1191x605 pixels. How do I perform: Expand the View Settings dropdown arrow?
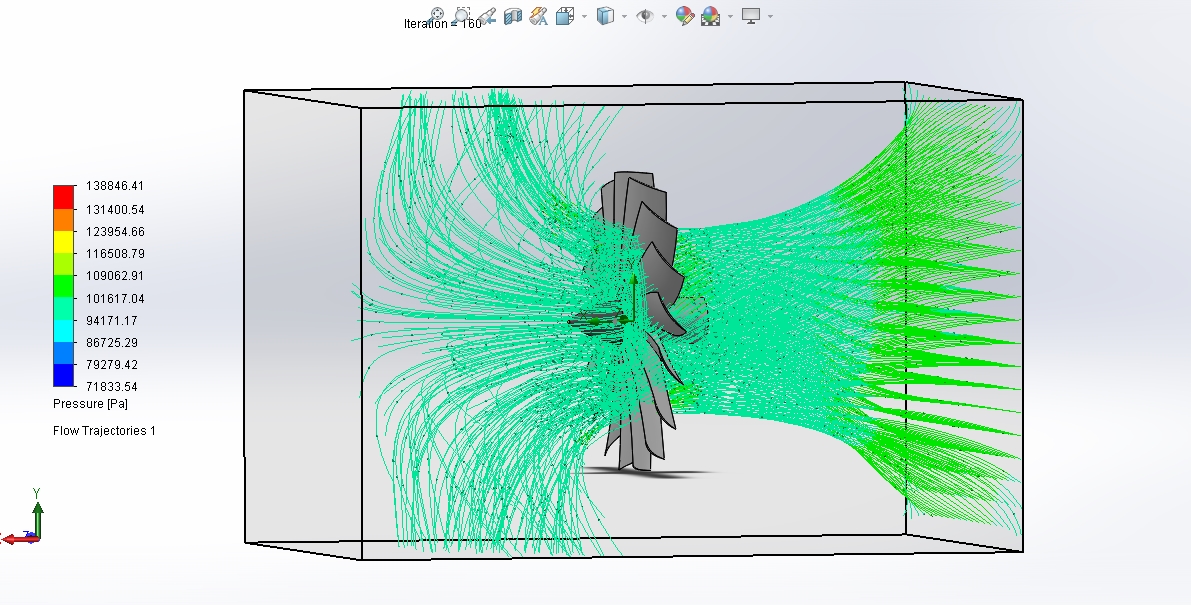(x=771, y=16)
